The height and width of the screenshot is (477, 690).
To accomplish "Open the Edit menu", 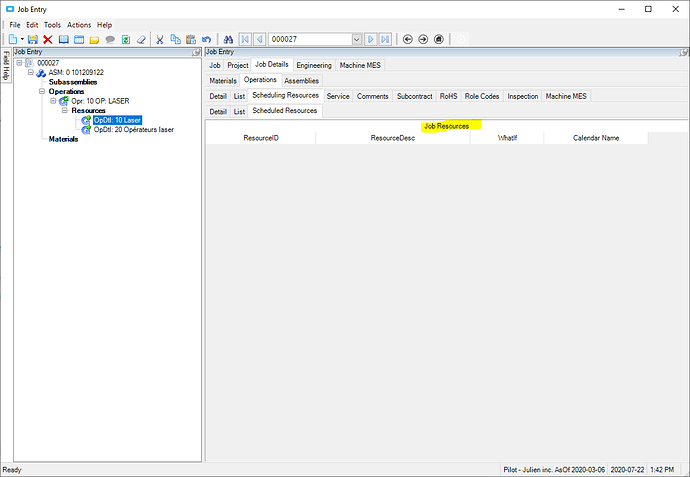I will coord(32,25).
